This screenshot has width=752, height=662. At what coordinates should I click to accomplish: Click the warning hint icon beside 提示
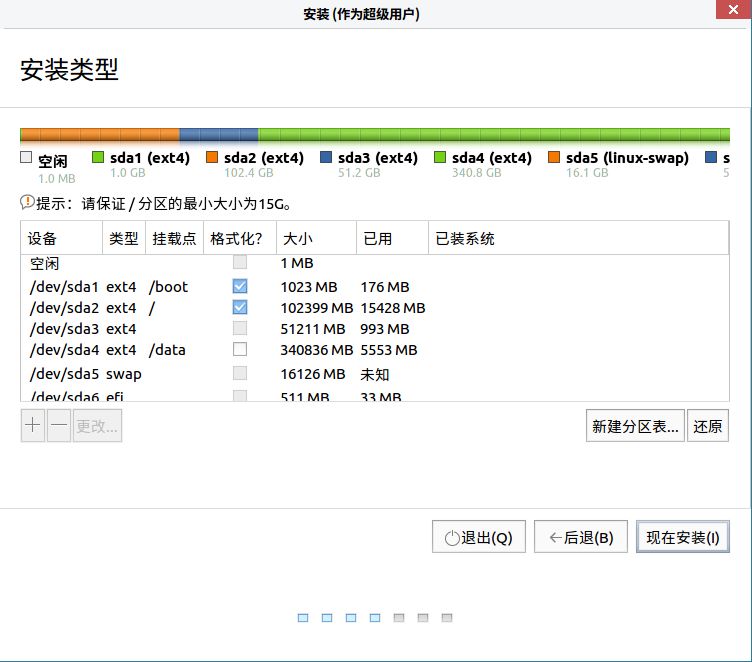27,202
